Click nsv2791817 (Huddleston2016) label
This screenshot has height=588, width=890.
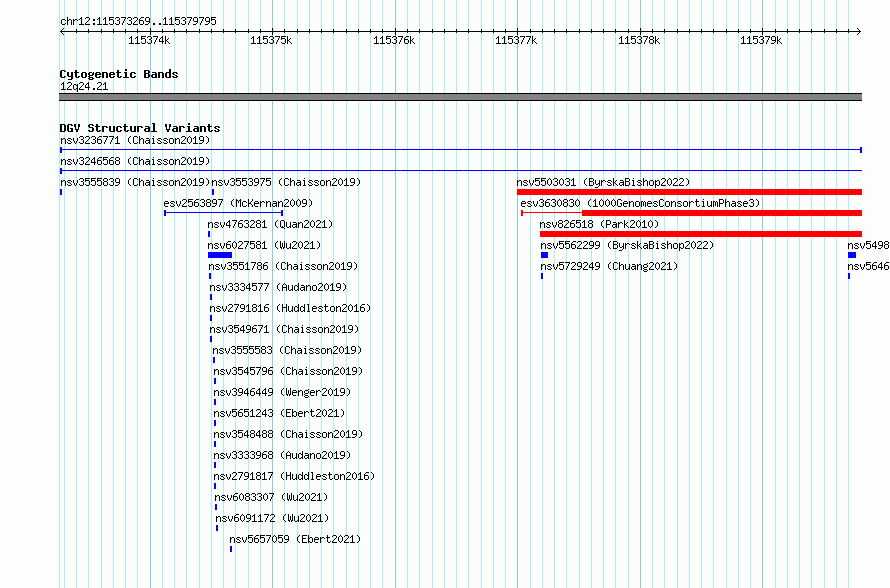click(x=294, y=476)
